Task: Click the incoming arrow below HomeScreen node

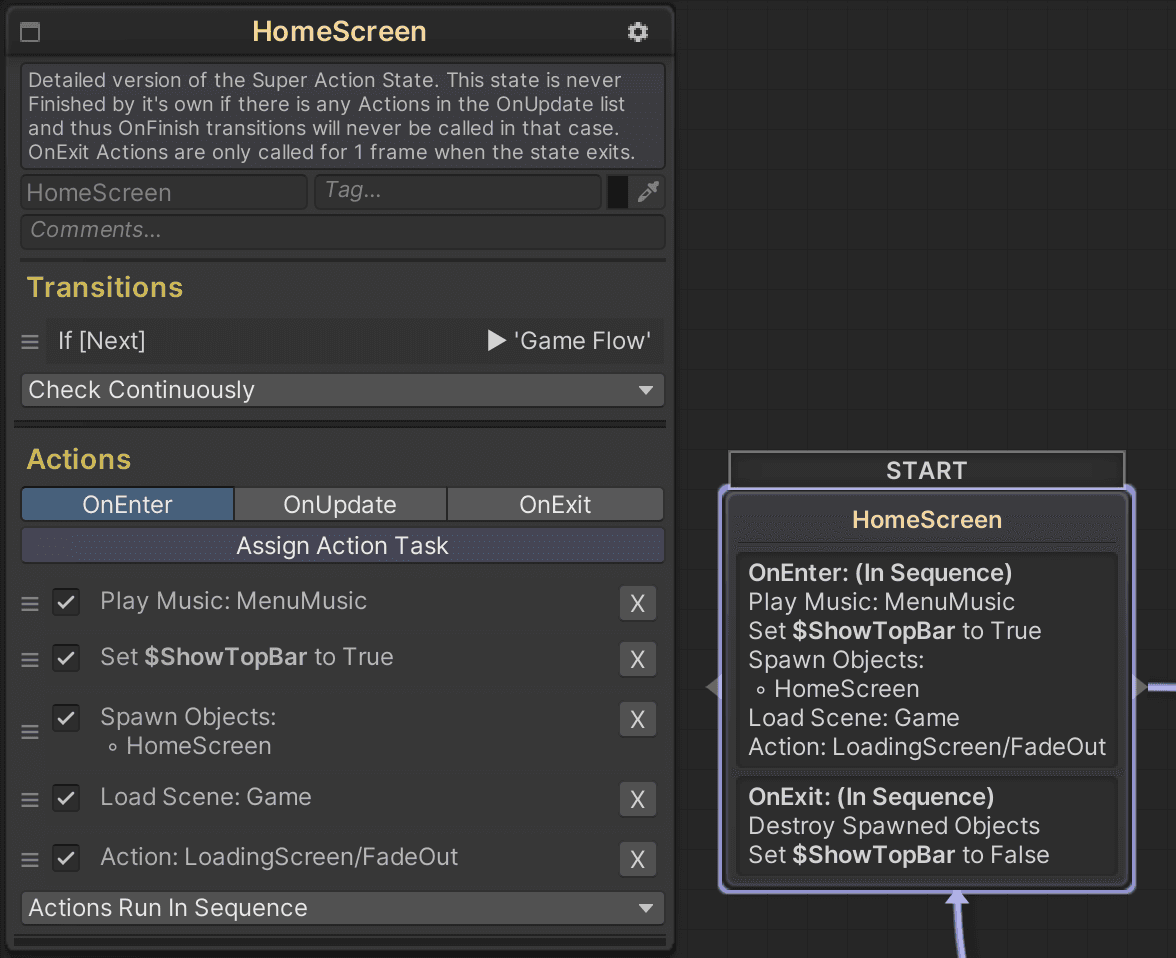Action: (x=958, y=899)
